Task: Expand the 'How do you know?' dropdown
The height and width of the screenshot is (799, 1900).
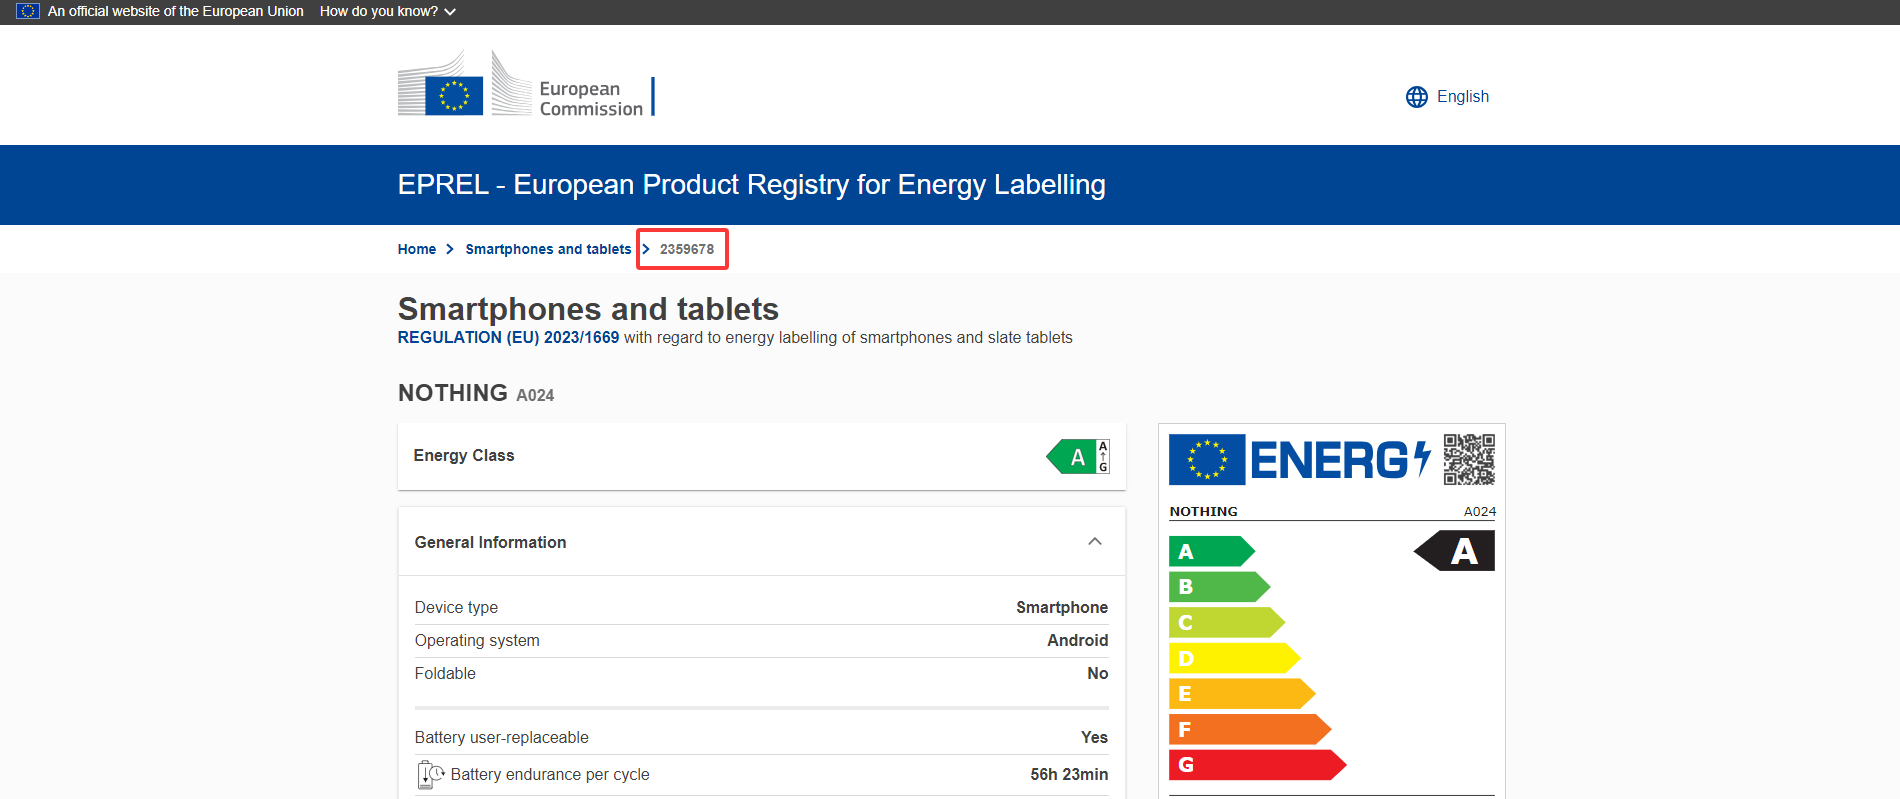Action: coord(388,11)
